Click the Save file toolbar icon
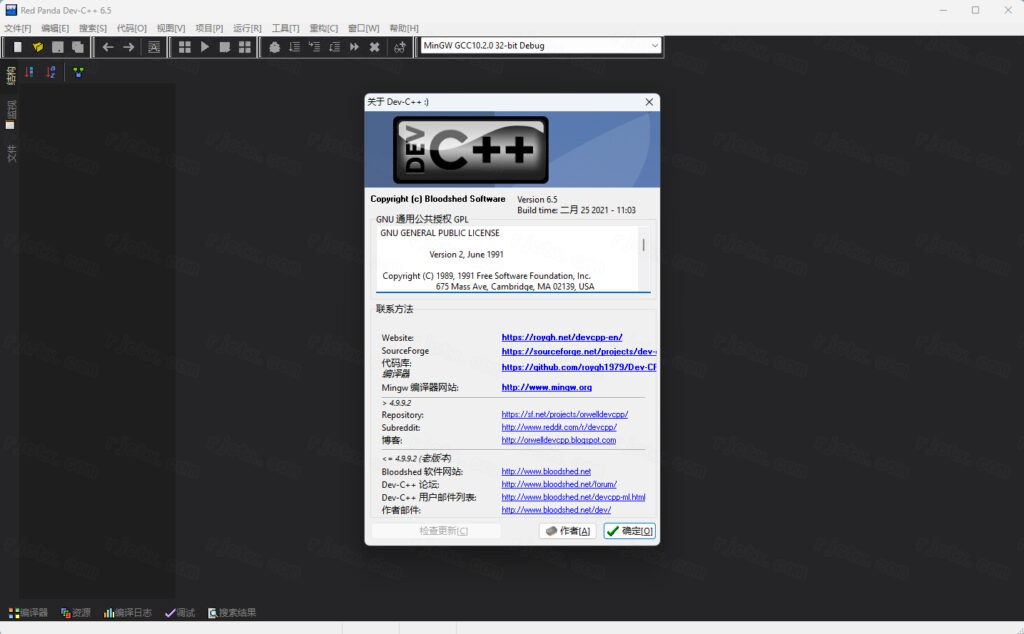 coord(57,47)
